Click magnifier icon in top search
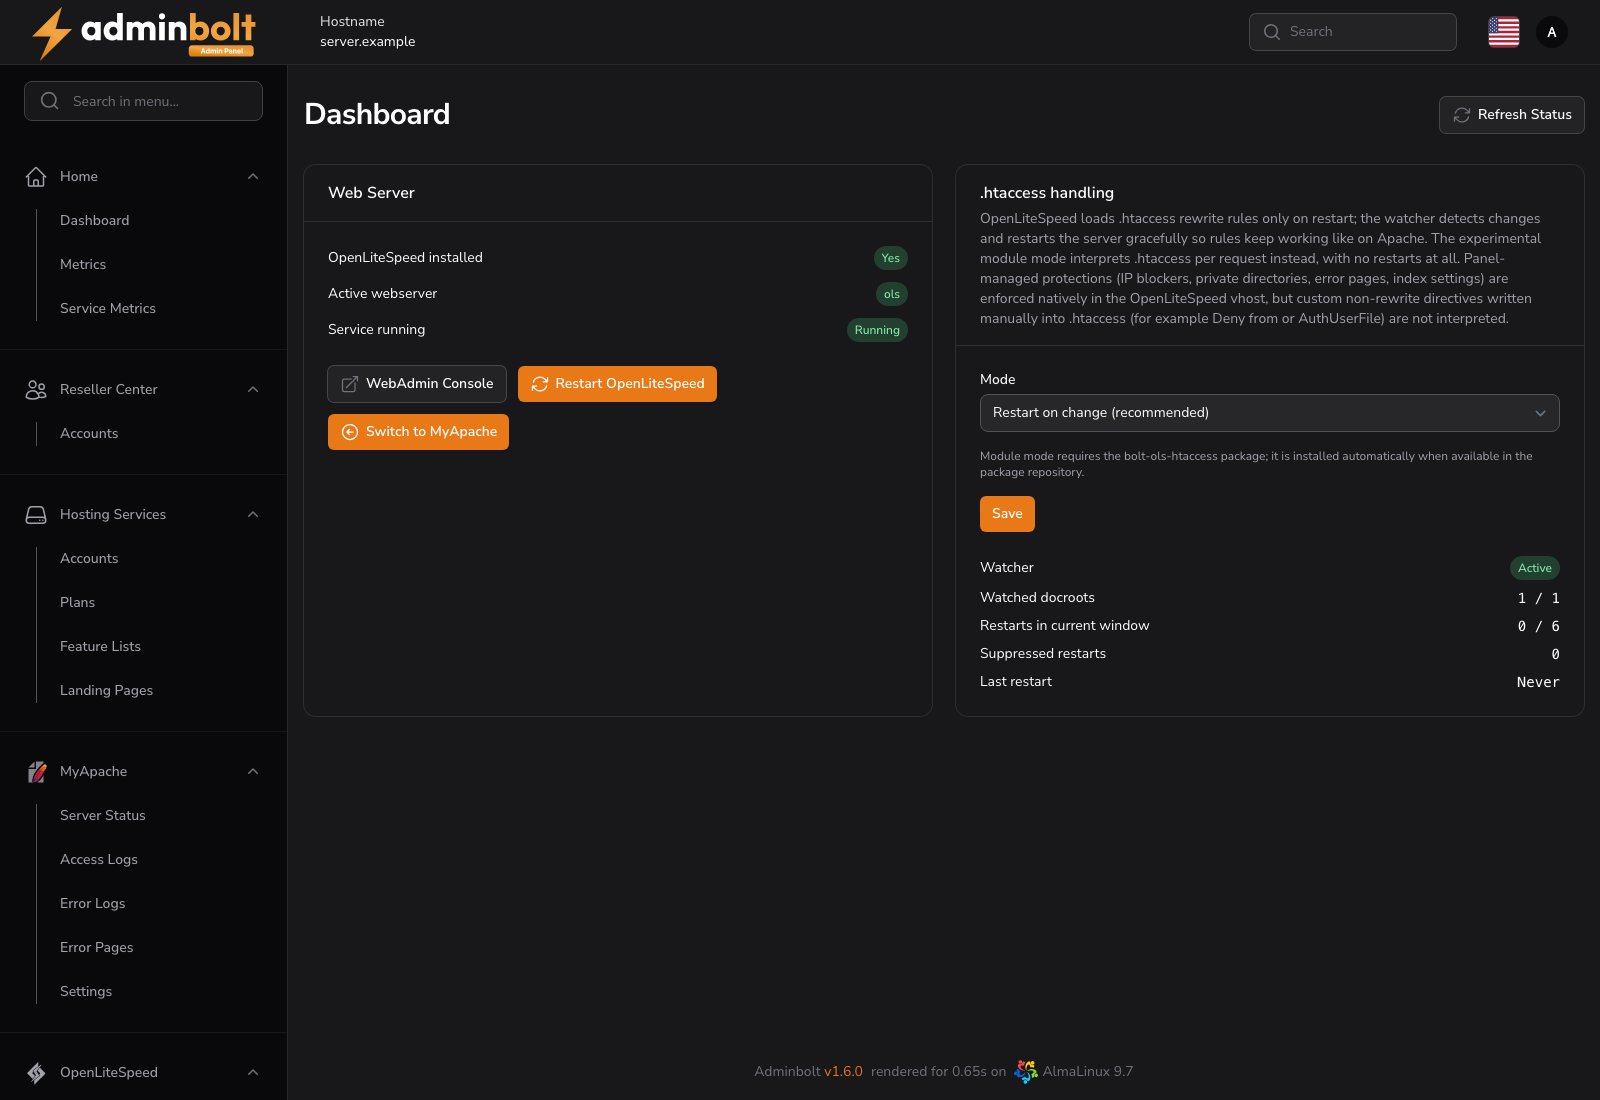This screenshot has width=1600, height=1100. [x=1272, y=32]
